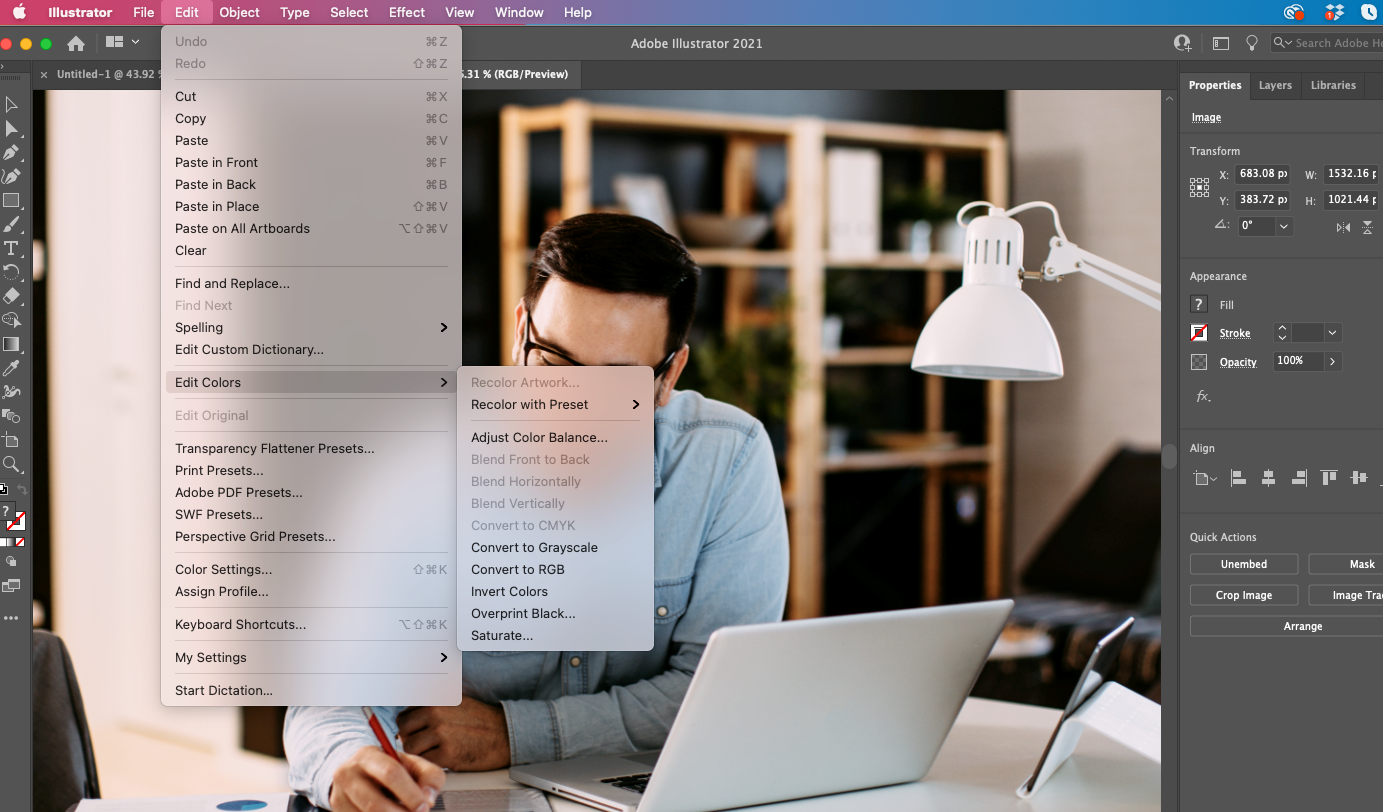The height and width of the screenshot is (812, 1383).
Task: Select the Type tool
Action: 11,248
